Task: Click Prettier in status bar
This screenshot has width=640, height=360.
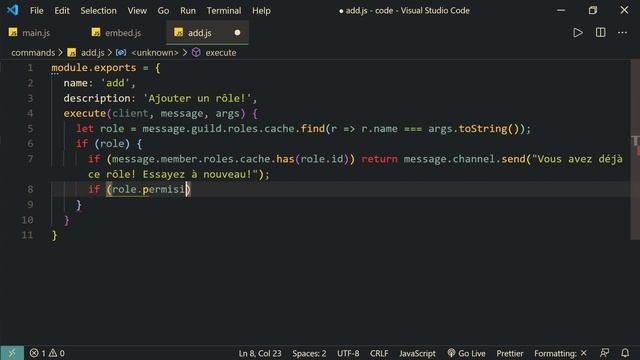Action: 510,353
